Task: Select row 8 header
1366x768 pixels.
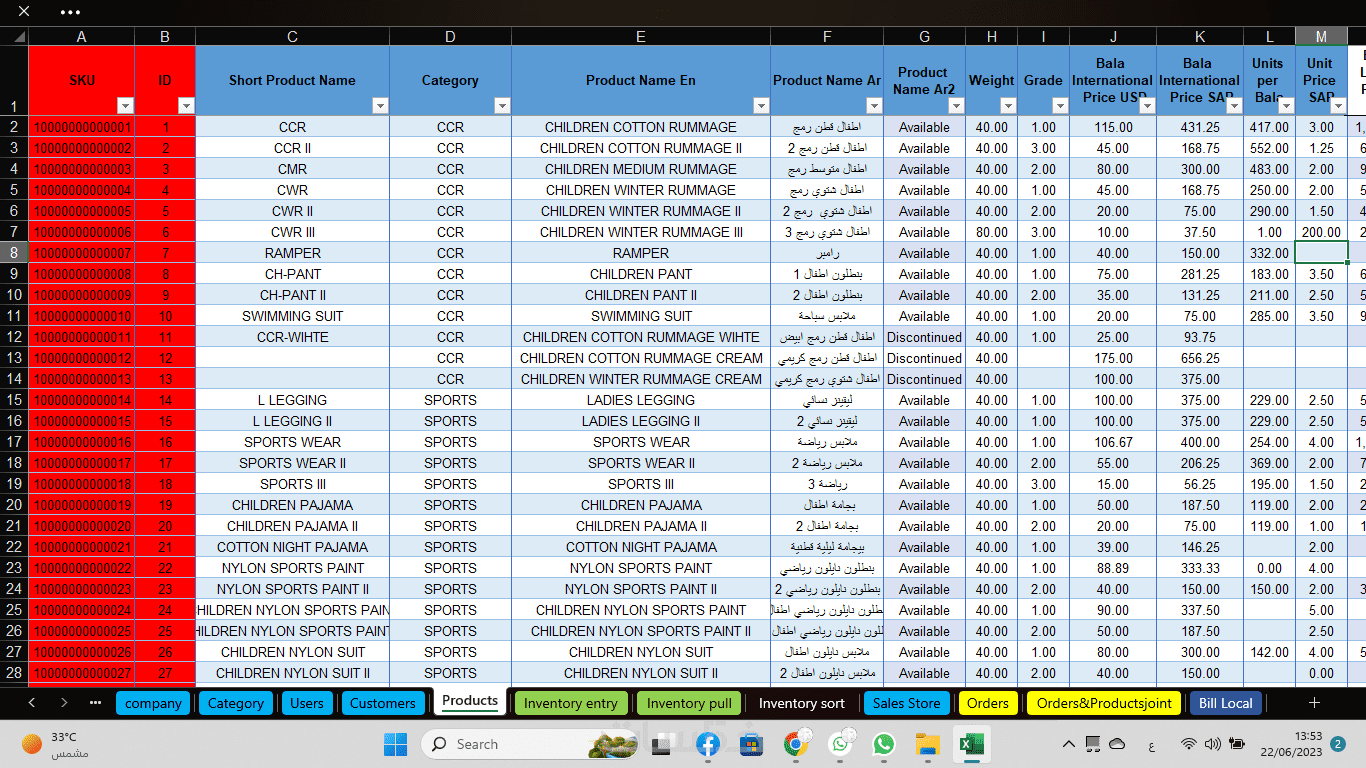Action: coord(14,253)
